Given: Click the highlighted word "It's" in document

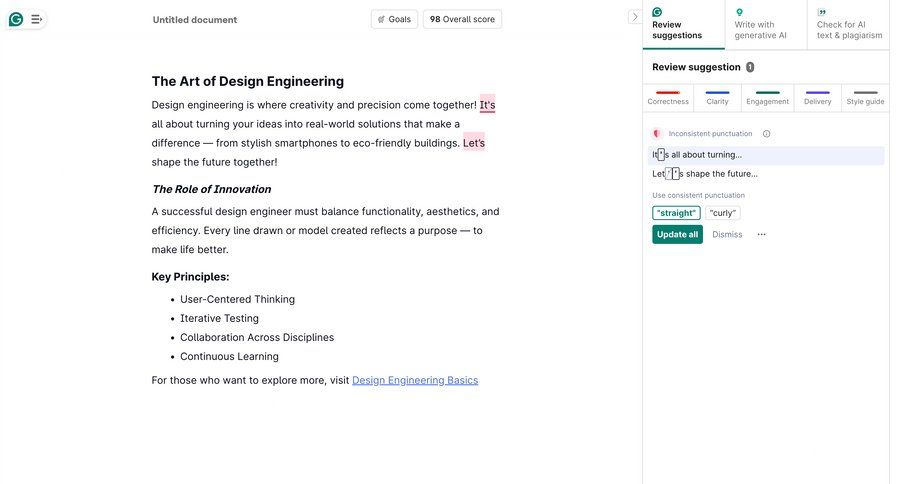Looking at the screenshot, I should click(487, 104).
